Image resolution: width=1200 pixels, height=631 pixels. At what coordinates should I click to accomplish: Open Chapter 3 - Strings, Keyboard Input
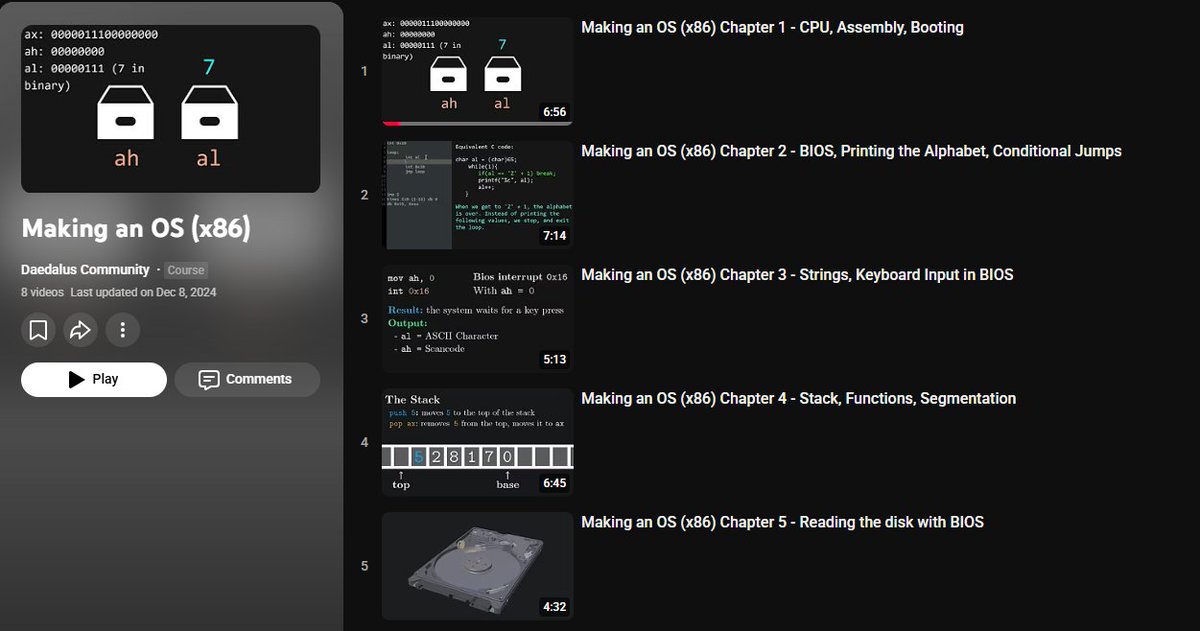tap(797, 274)
